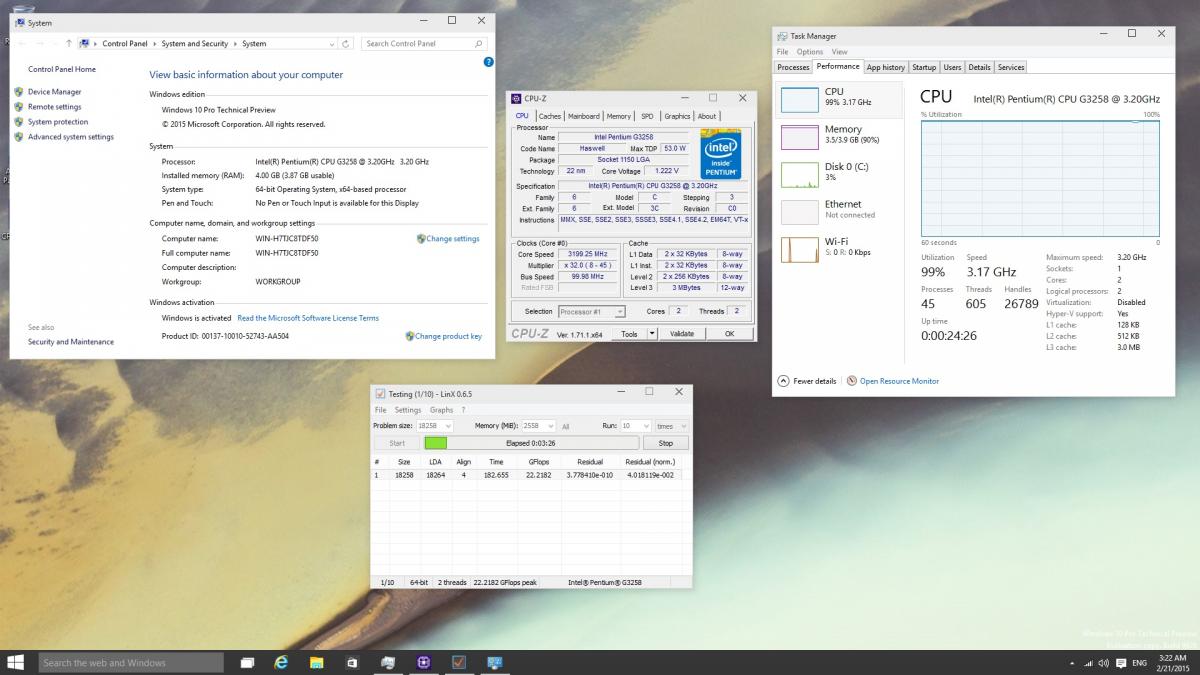Select Ethernet in Task Manager sidebar
This screenshot has width=1200, height=675.
(x=839, y=210)
